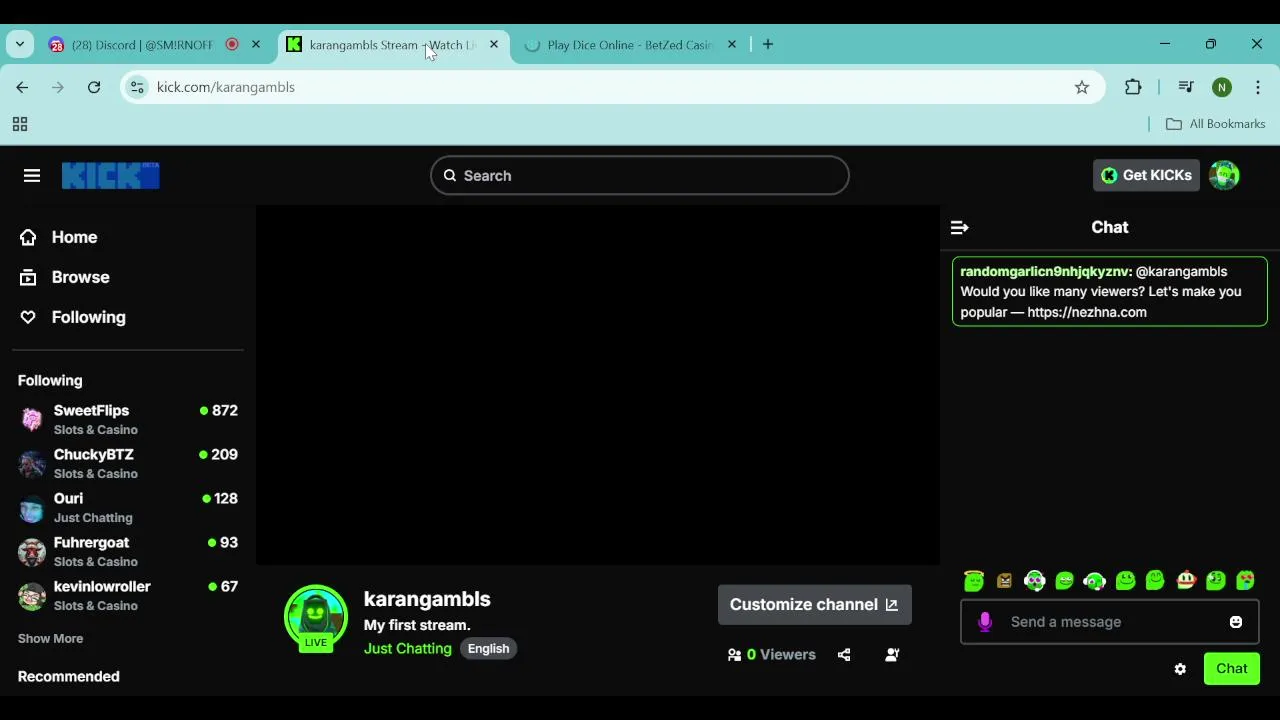
Task: Click Get KICKs button
Action: [1146, 175]
